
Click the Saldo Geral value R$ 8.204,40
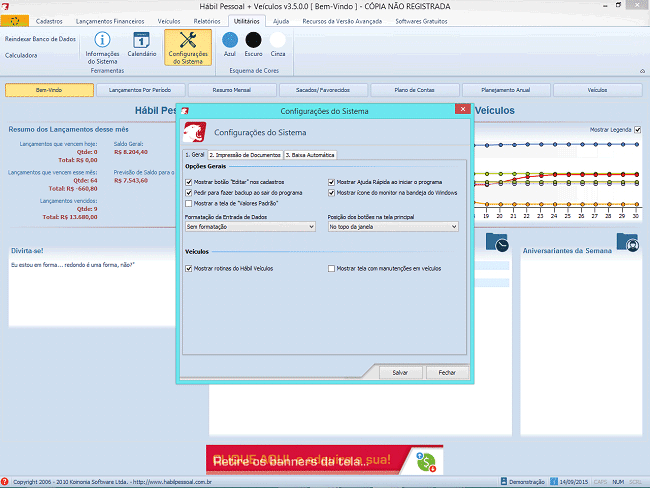point(131,152)
